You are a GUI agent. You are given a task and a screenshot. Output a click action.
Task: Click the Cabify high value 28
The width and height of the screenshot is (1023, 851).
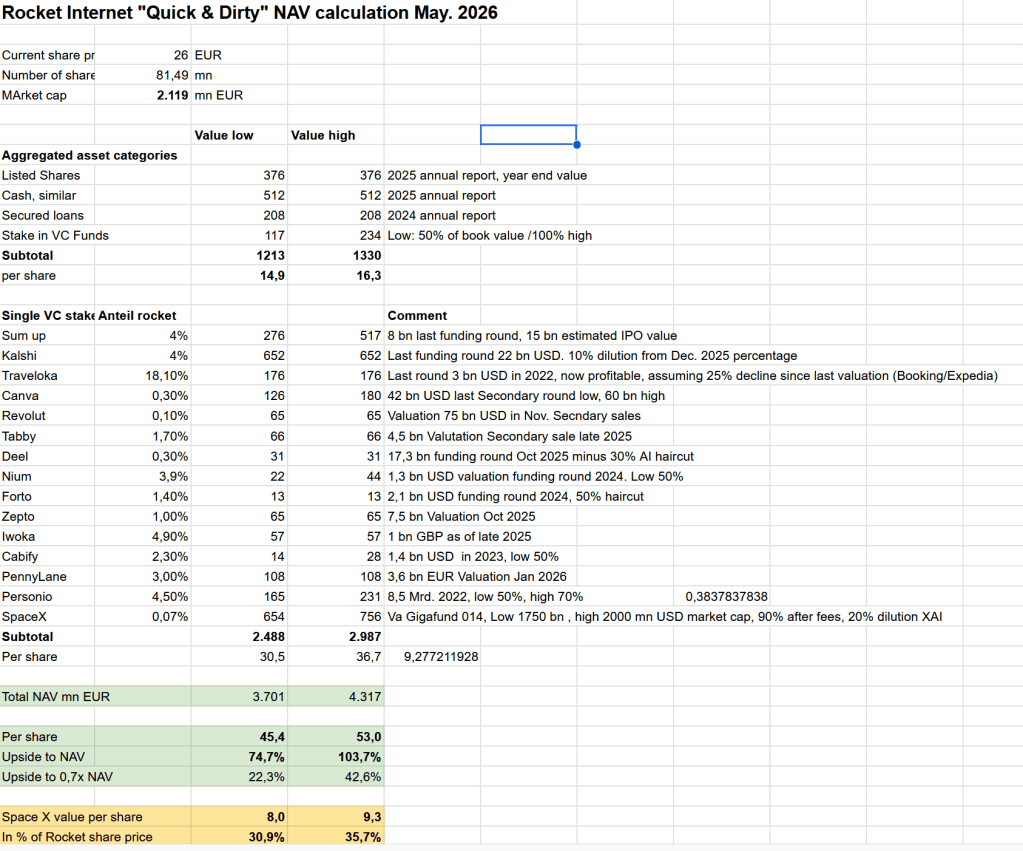(x=374, y=557)
